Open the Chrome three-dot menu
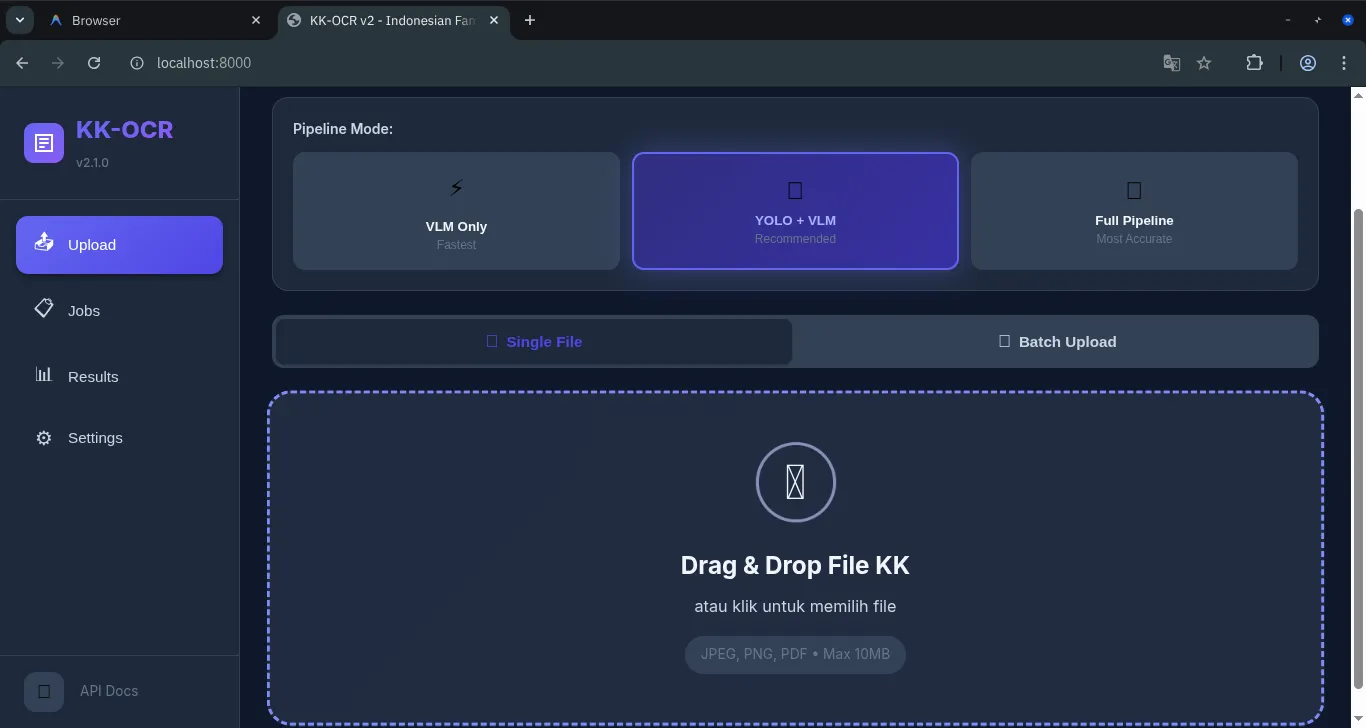This screenshot has width=1366, height=728. coord(1344,63)
